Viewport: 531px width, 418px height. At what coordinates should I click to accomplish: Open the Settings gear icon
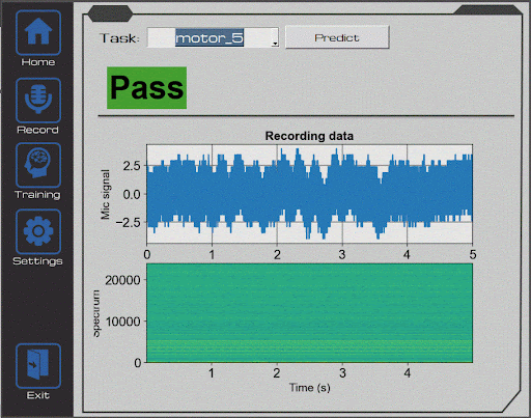[38, 231]
